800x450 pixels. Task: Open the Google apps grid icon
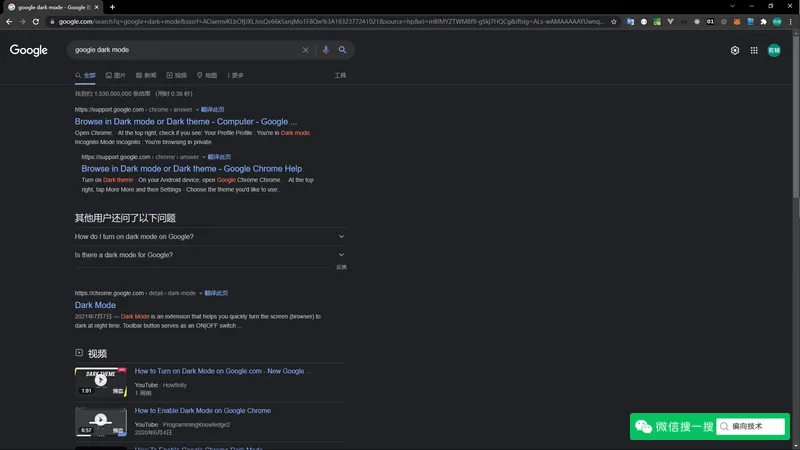[x=754, y=50]
